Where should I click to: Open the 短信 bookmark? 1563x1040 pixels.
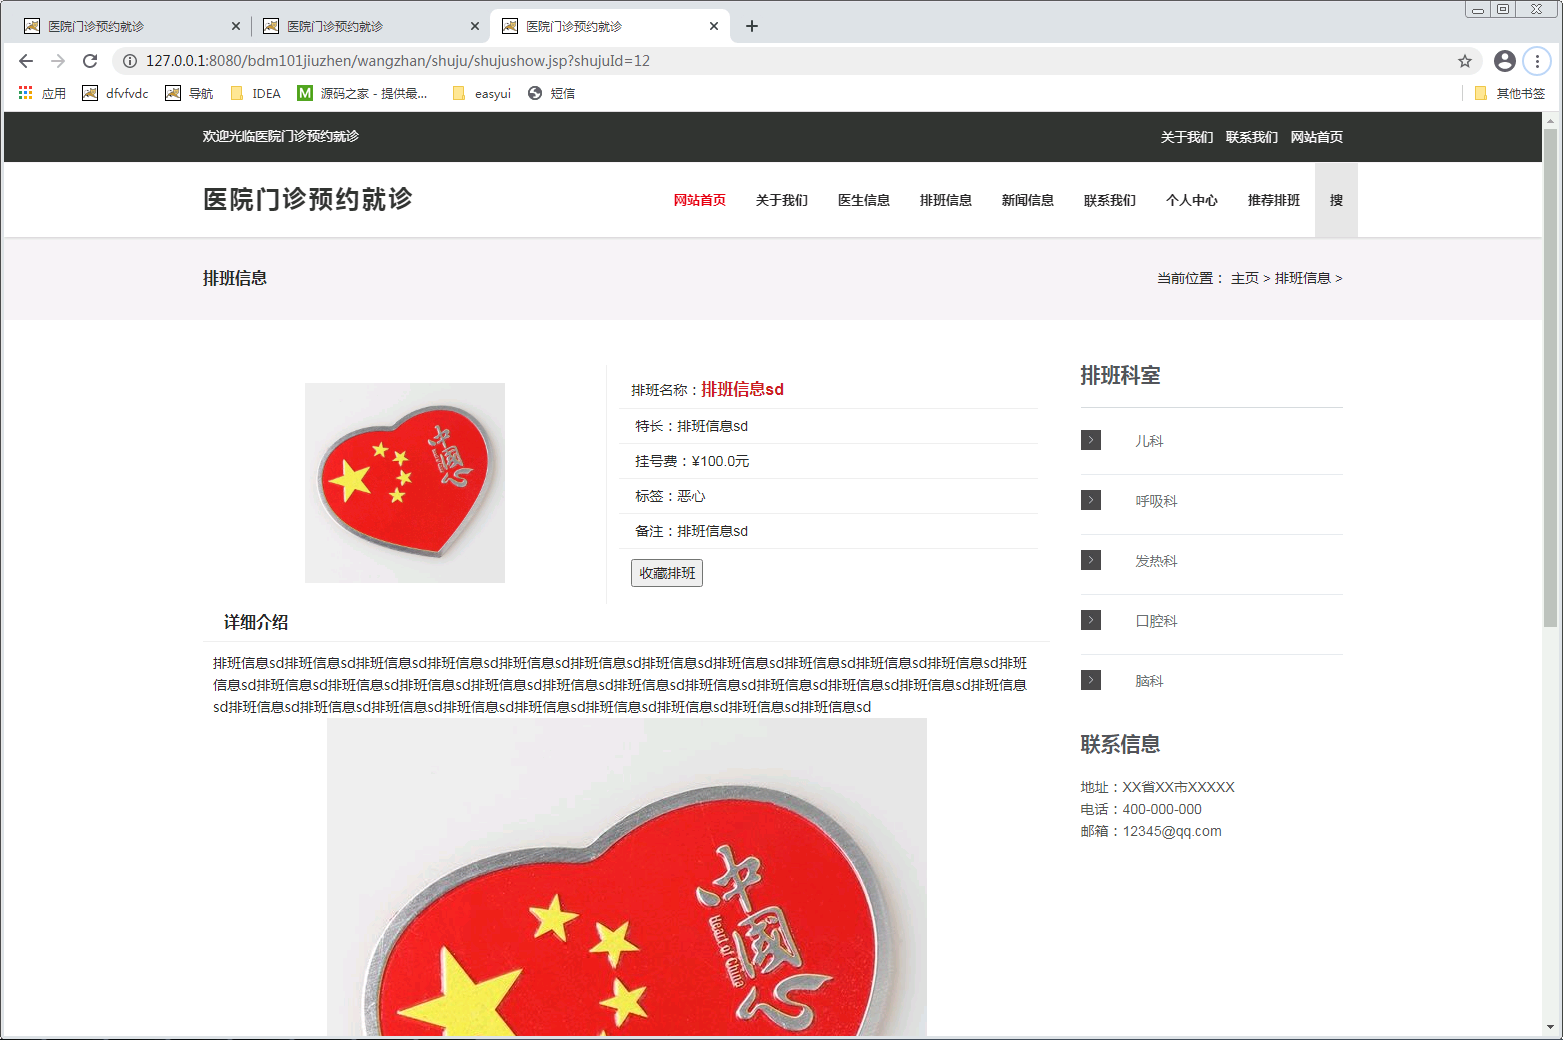coord(551,93)
